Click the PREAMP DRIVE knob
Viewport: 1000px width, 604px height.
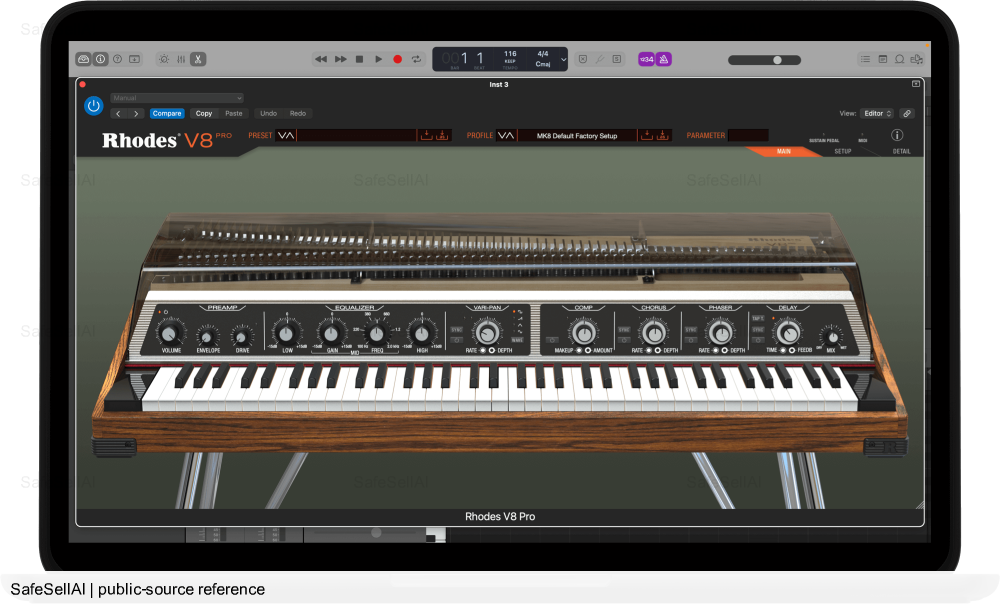point(242,336)
